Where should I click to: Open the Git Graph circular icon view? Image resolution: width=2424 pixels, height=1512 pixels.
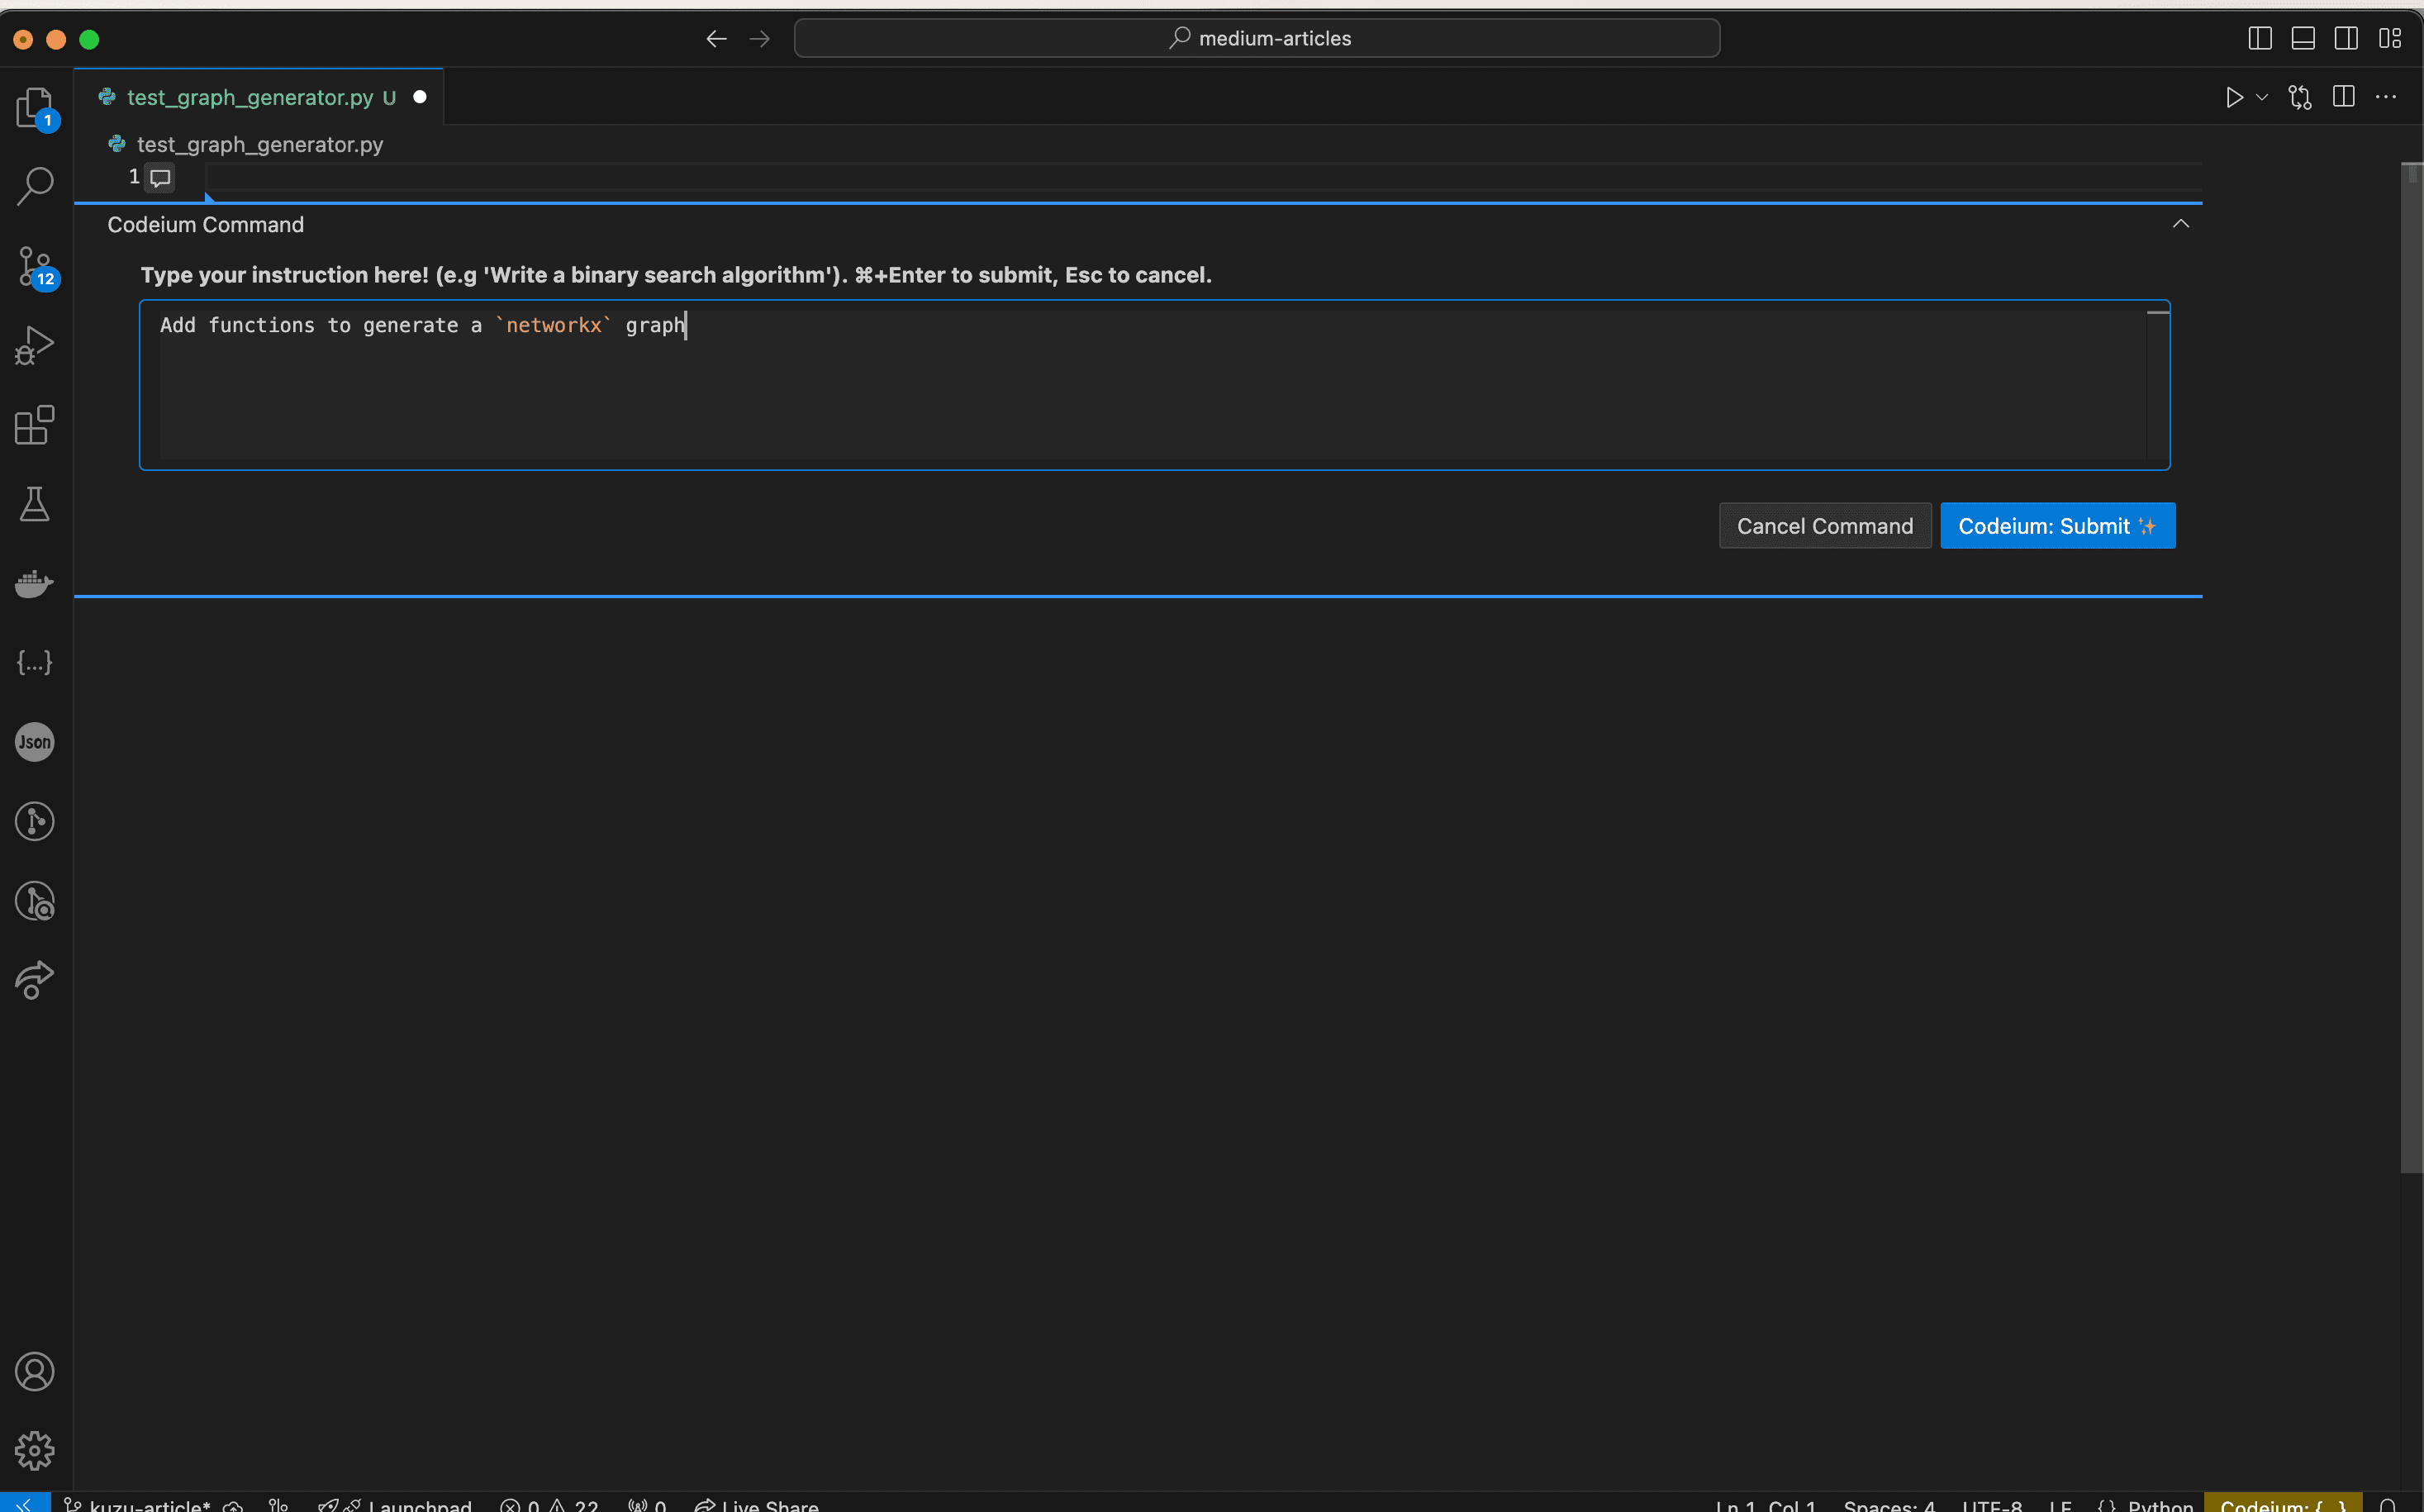point(35,821)
